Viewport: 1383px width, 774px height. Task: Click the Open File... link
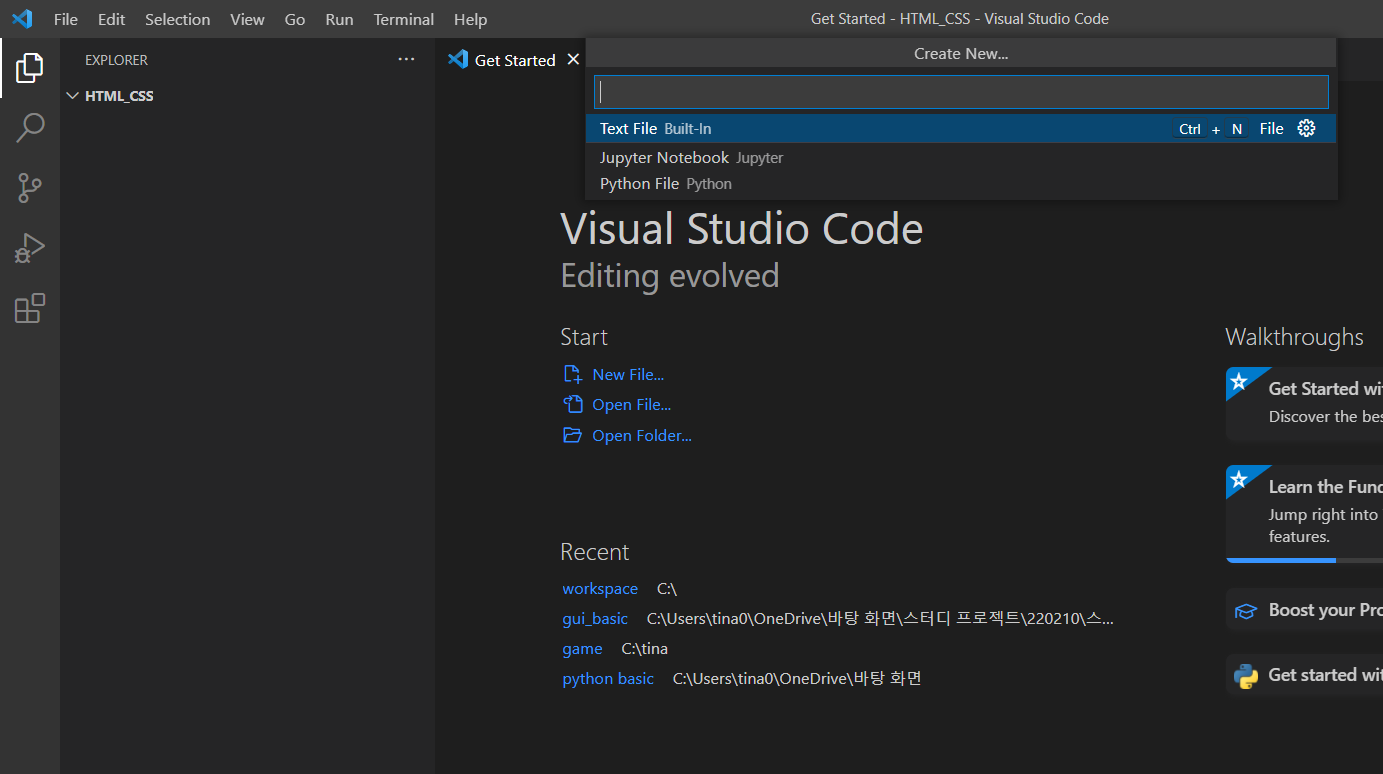[x=632, y=404]
